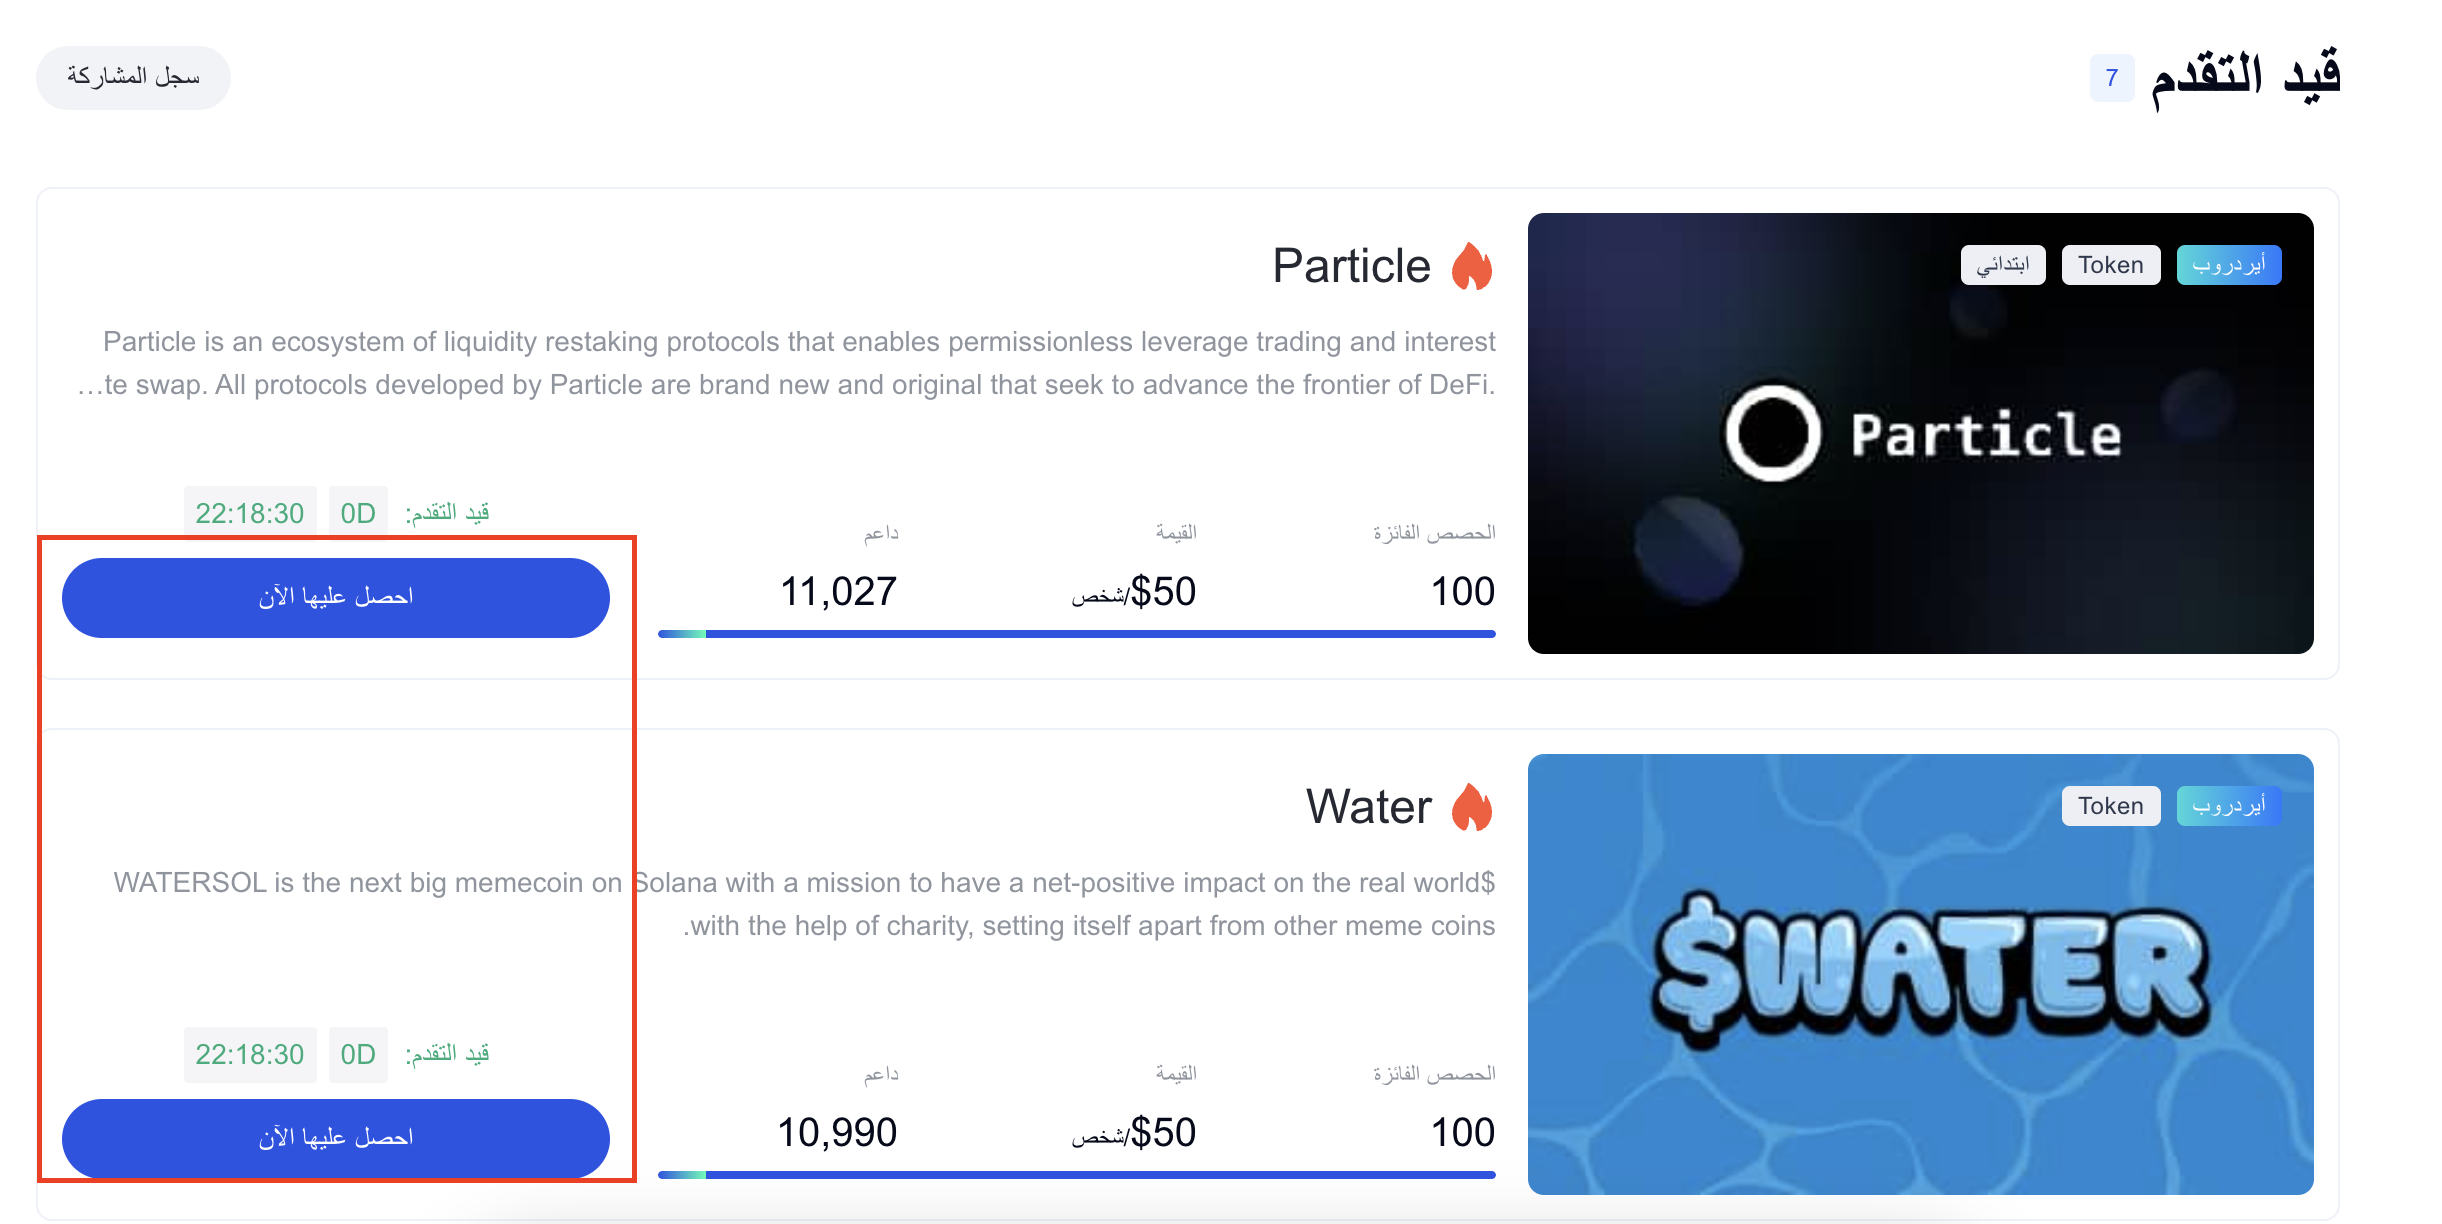Open the Water project title link
Image resolution: width=2442 pixels, height=1224 pixels.
point(1368,808)
